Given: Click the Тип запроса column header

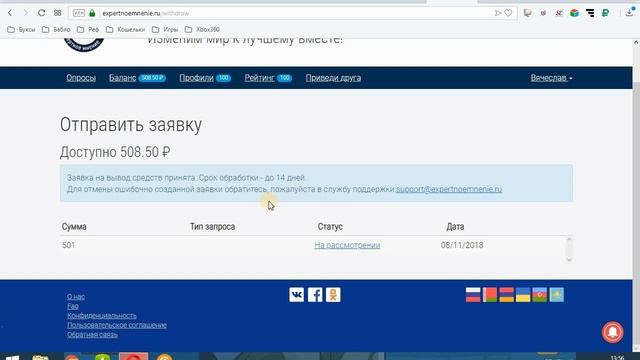Looking at the screenshot, I should pos(212,227).
